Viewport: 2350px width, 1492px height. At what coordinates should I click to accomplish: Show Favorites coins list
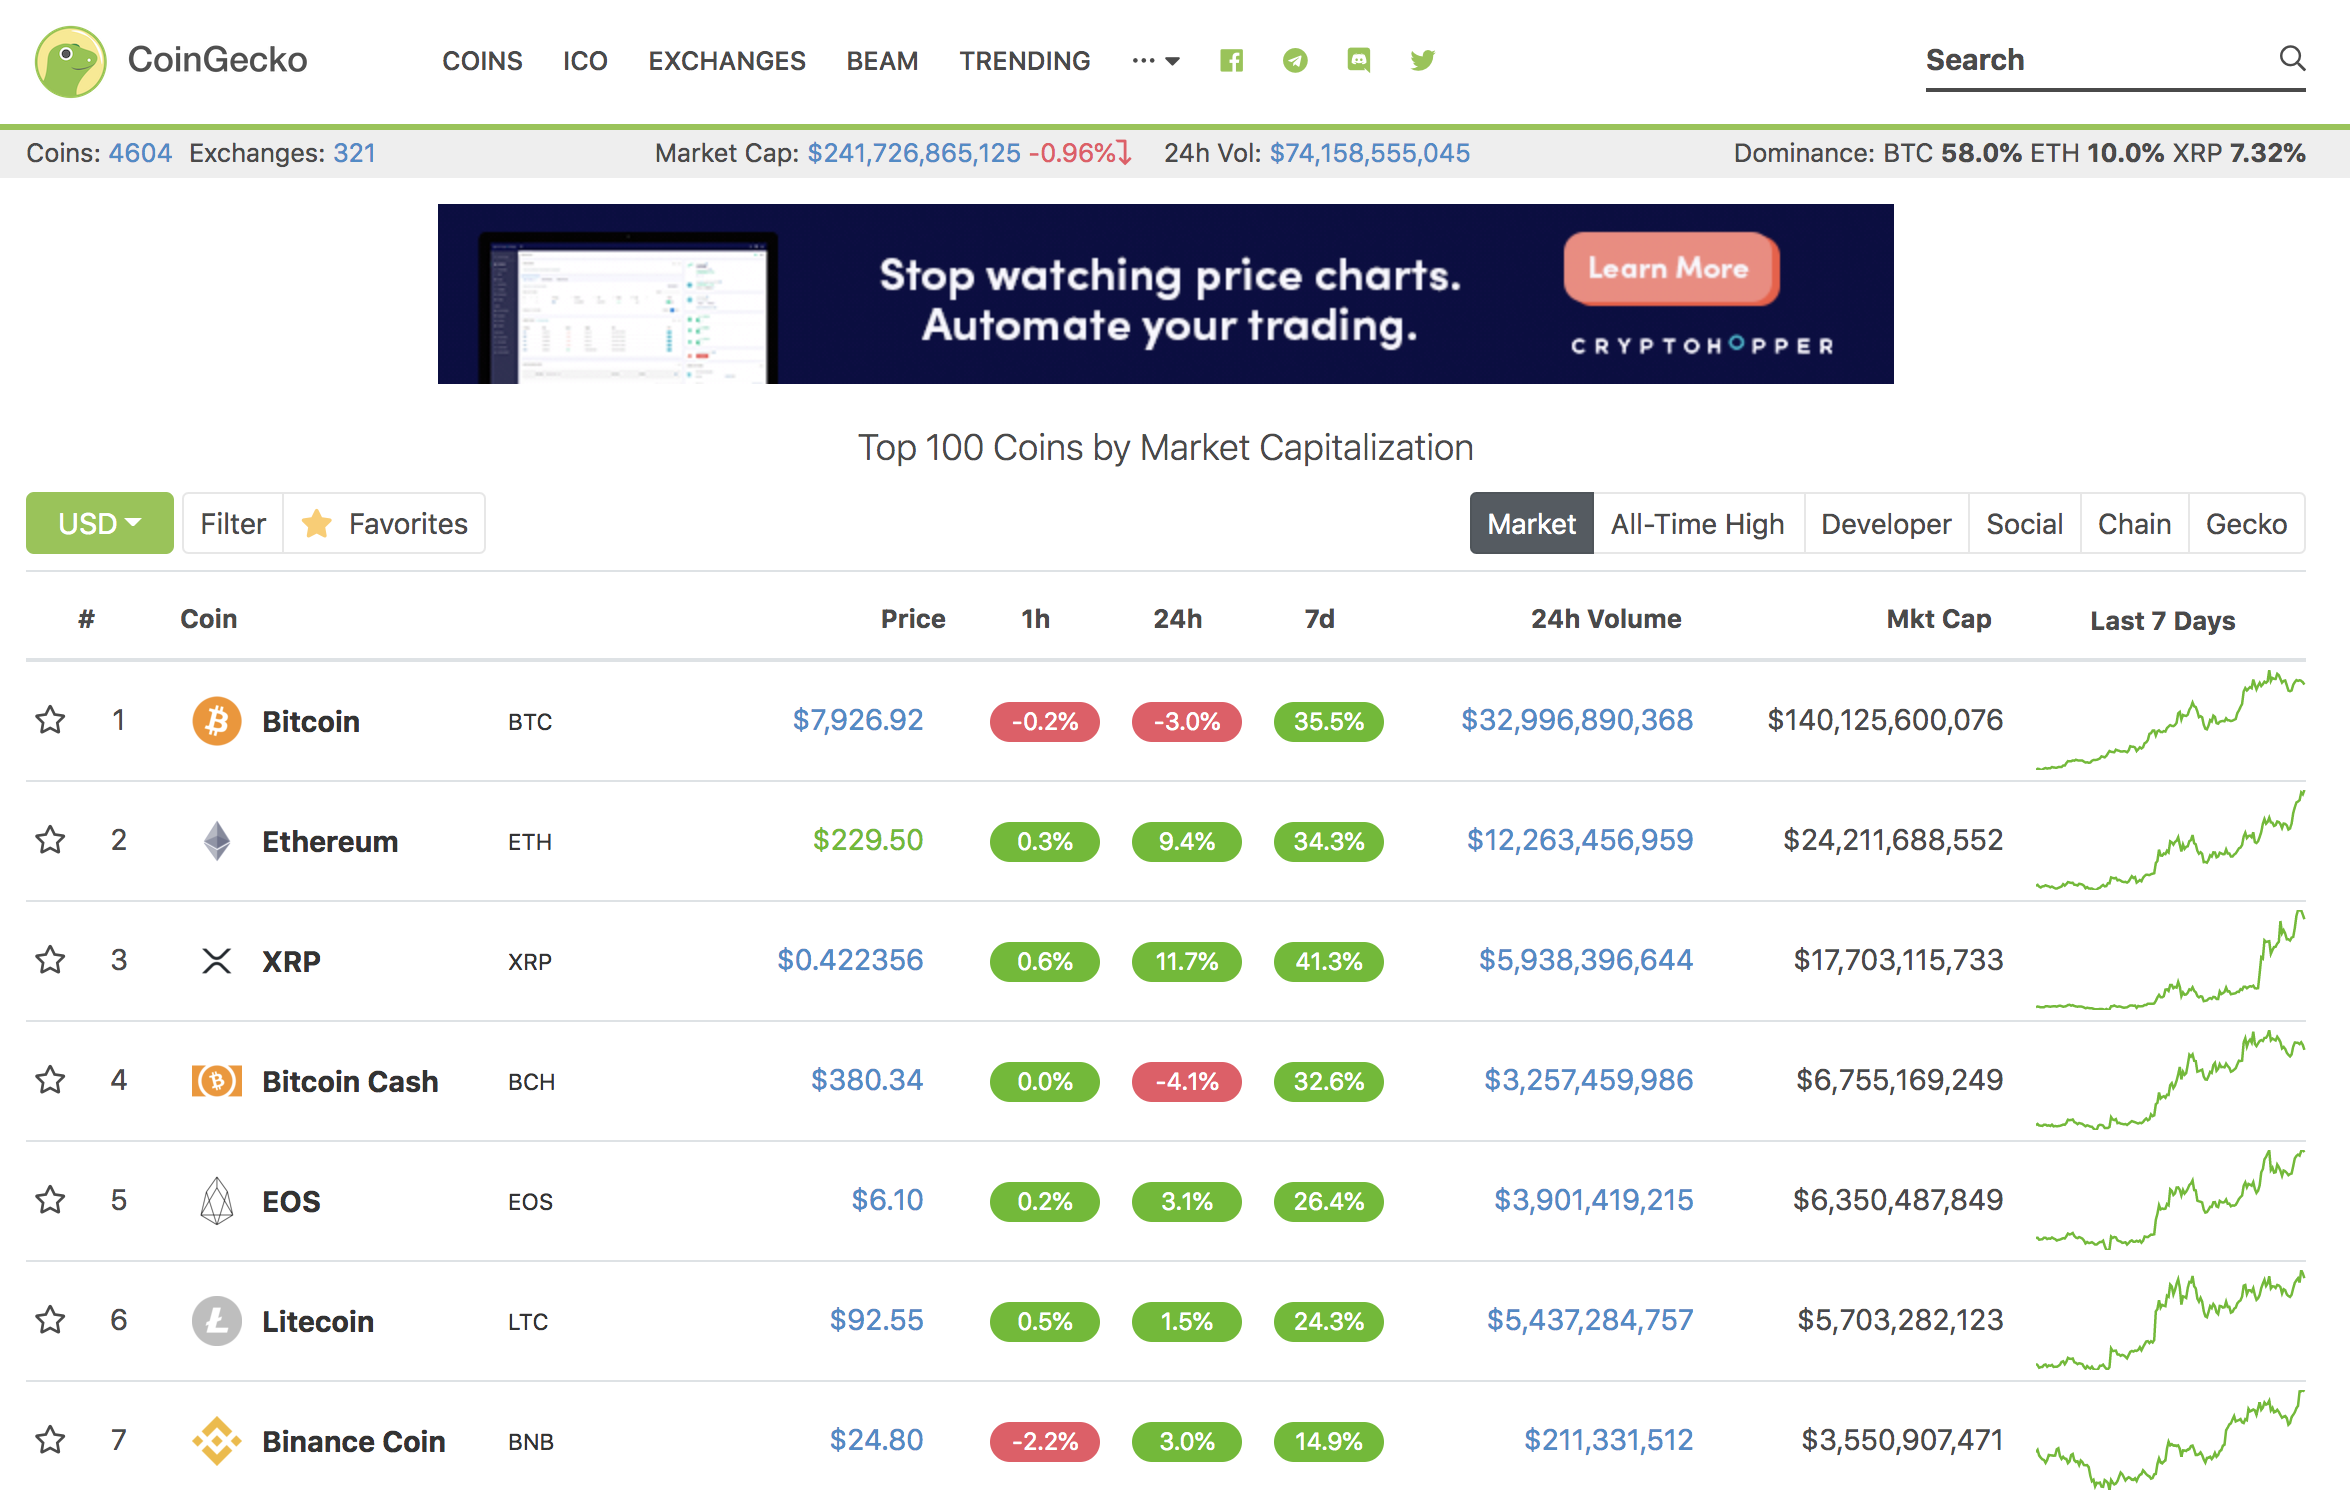pos(385,523)
